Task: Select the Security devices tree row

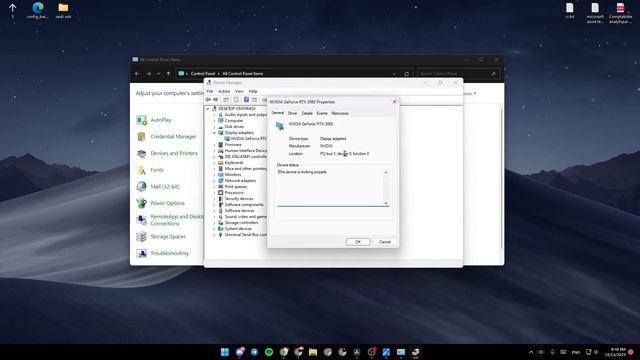Action: [x=239, y=199]
